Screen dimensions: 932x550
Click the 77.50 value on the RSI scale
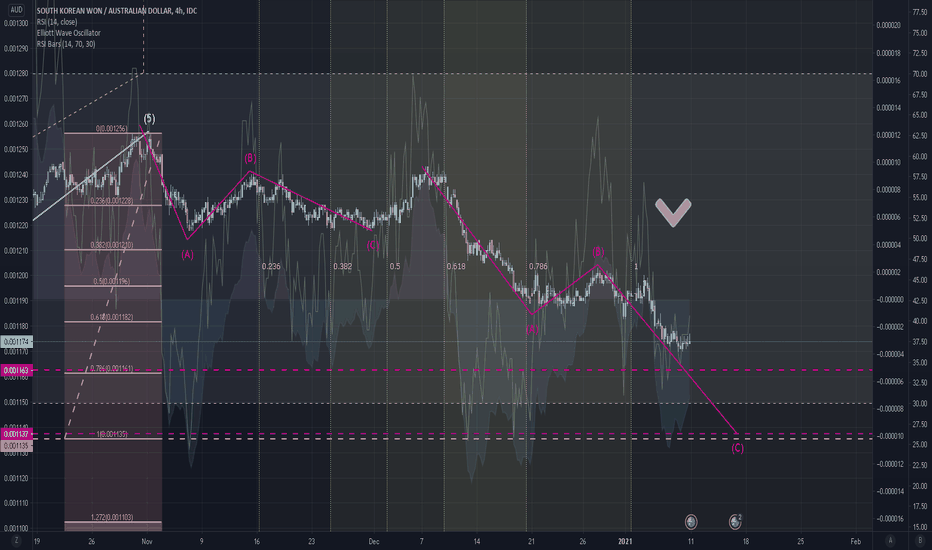(x=919, y=12)
